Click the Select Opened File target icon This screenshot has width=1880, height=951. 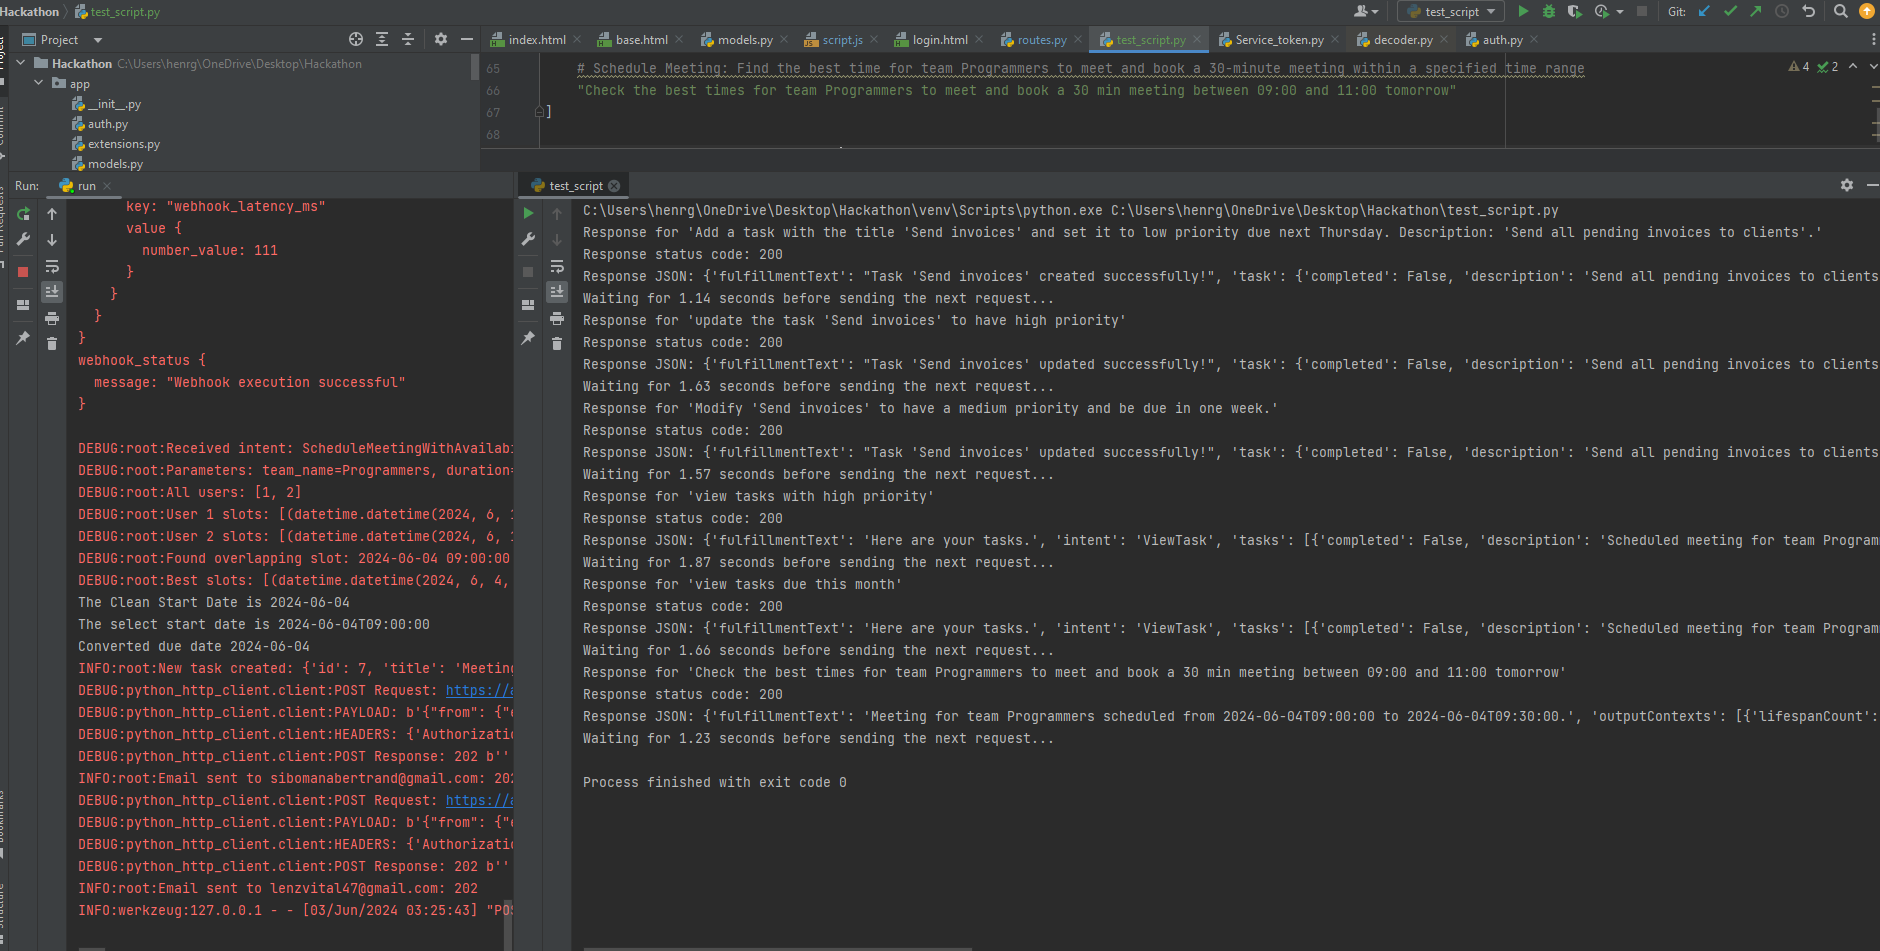pos(356,39)
